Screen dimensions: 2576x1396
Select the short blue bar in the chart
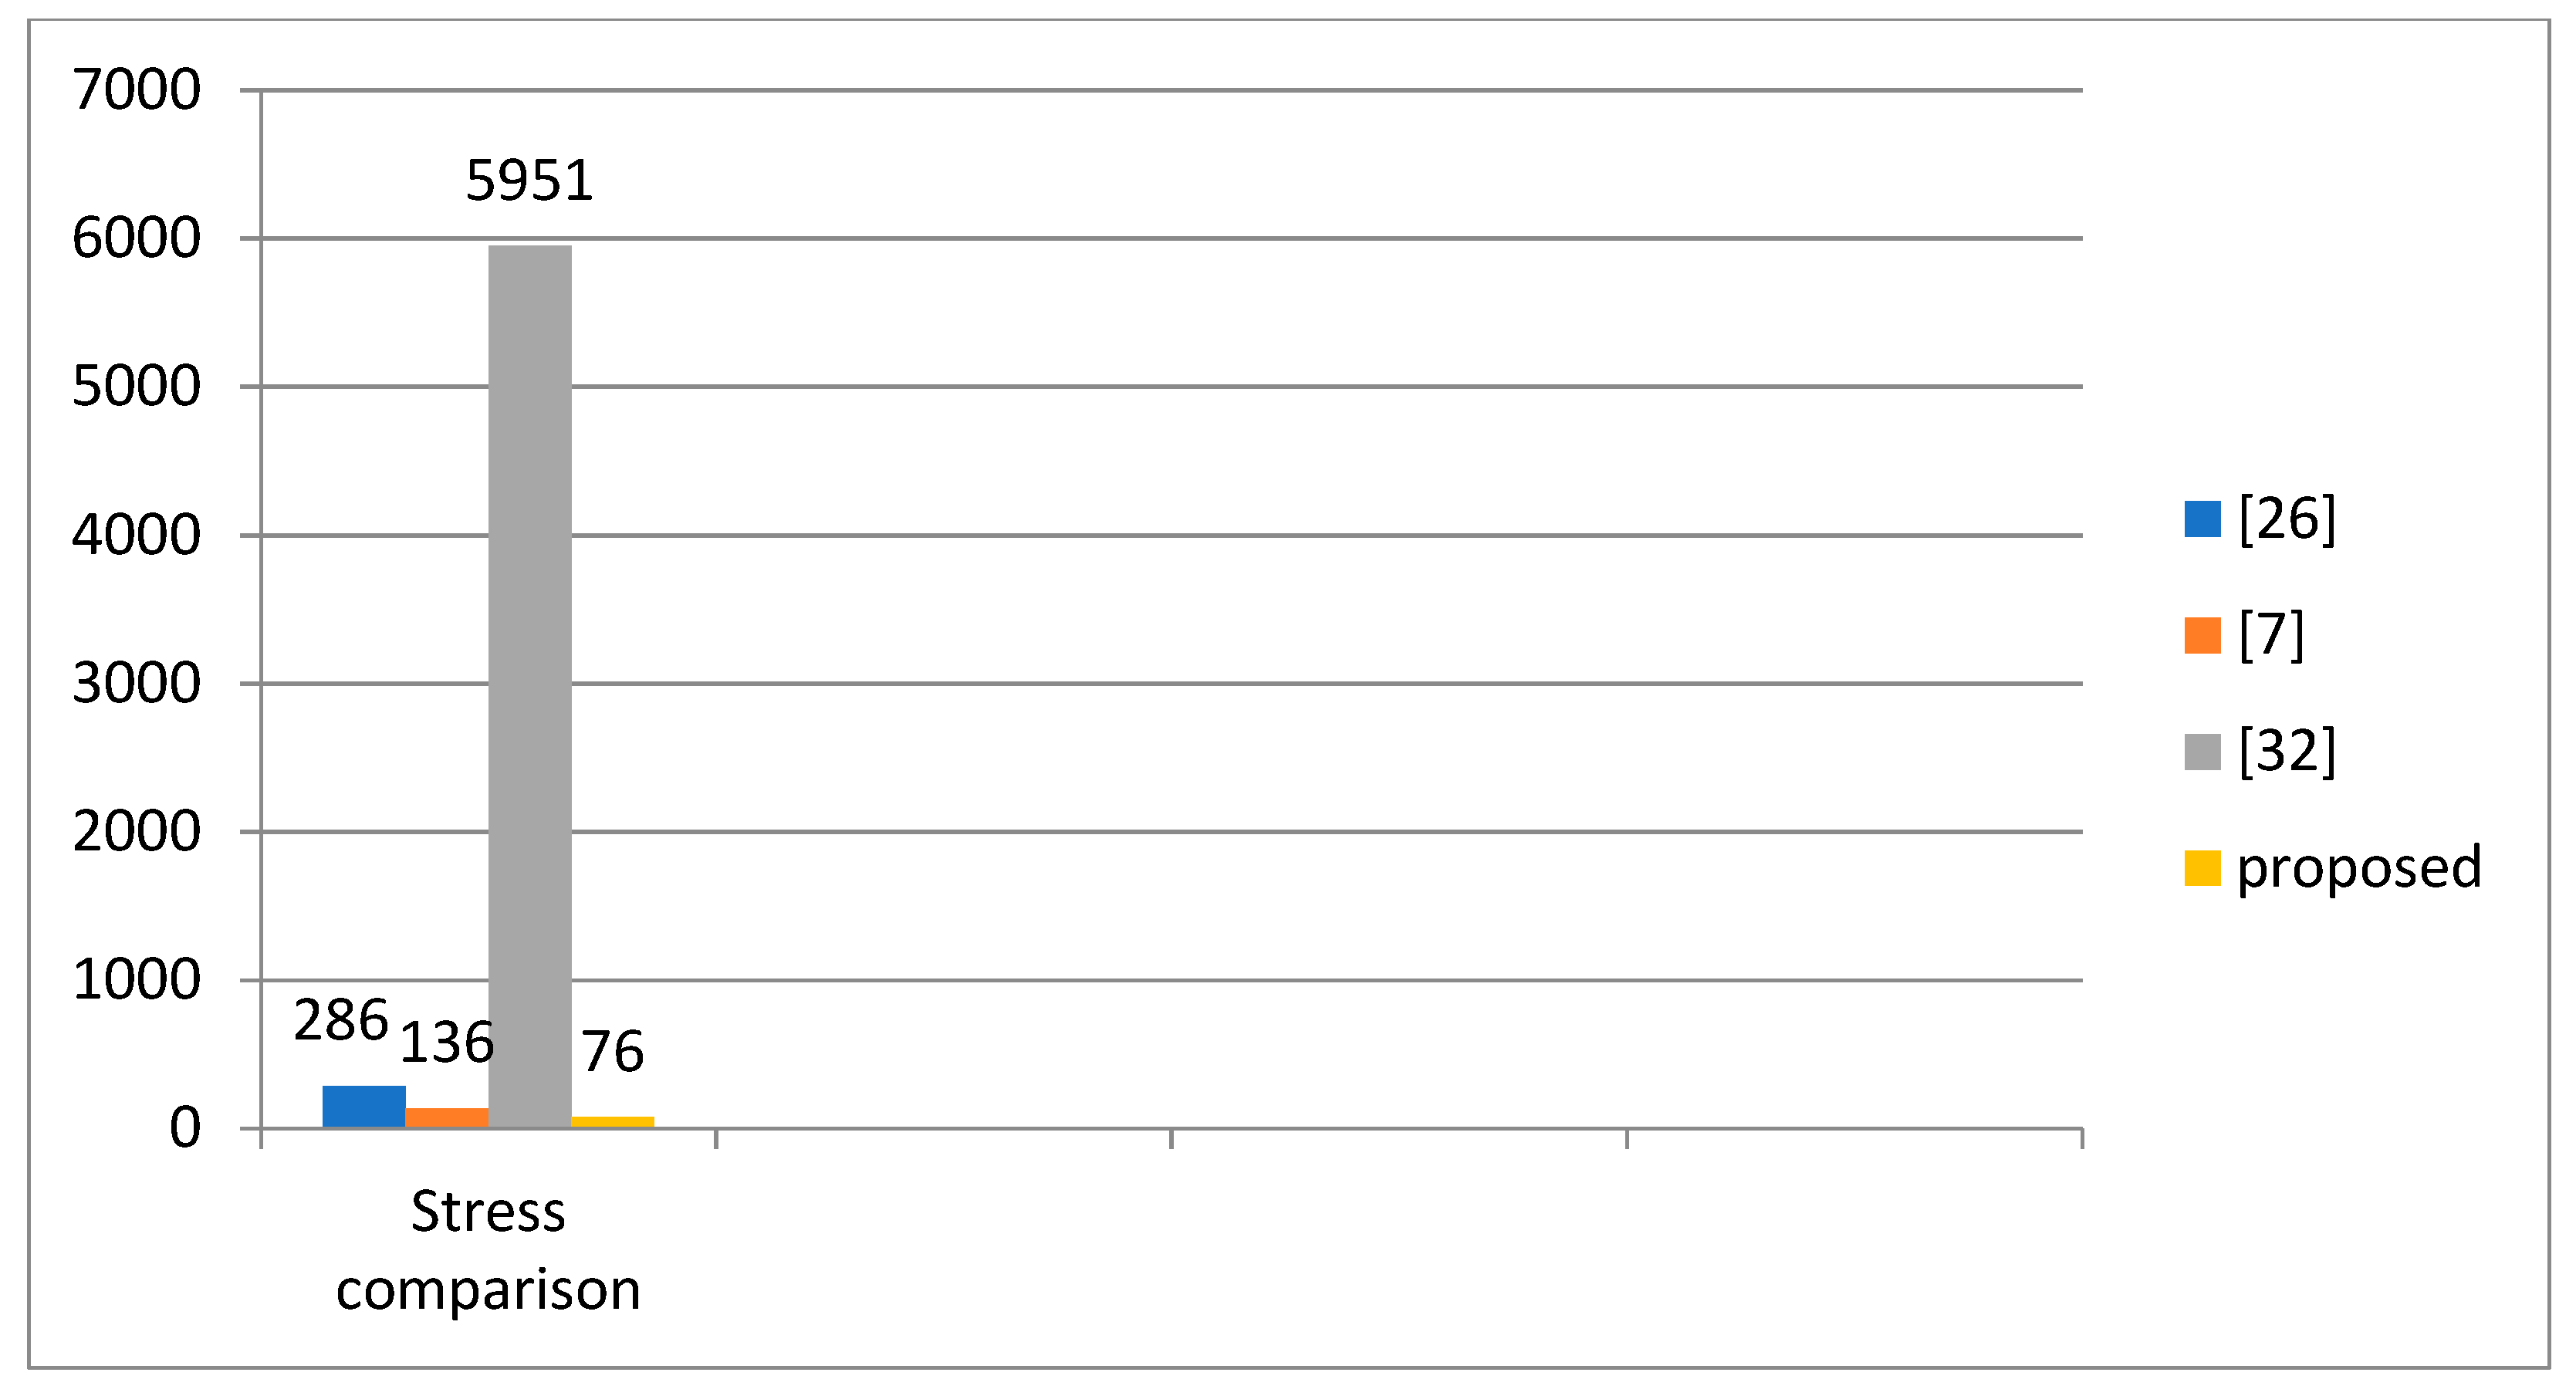pyautogui.click(x=364, y=1107)
